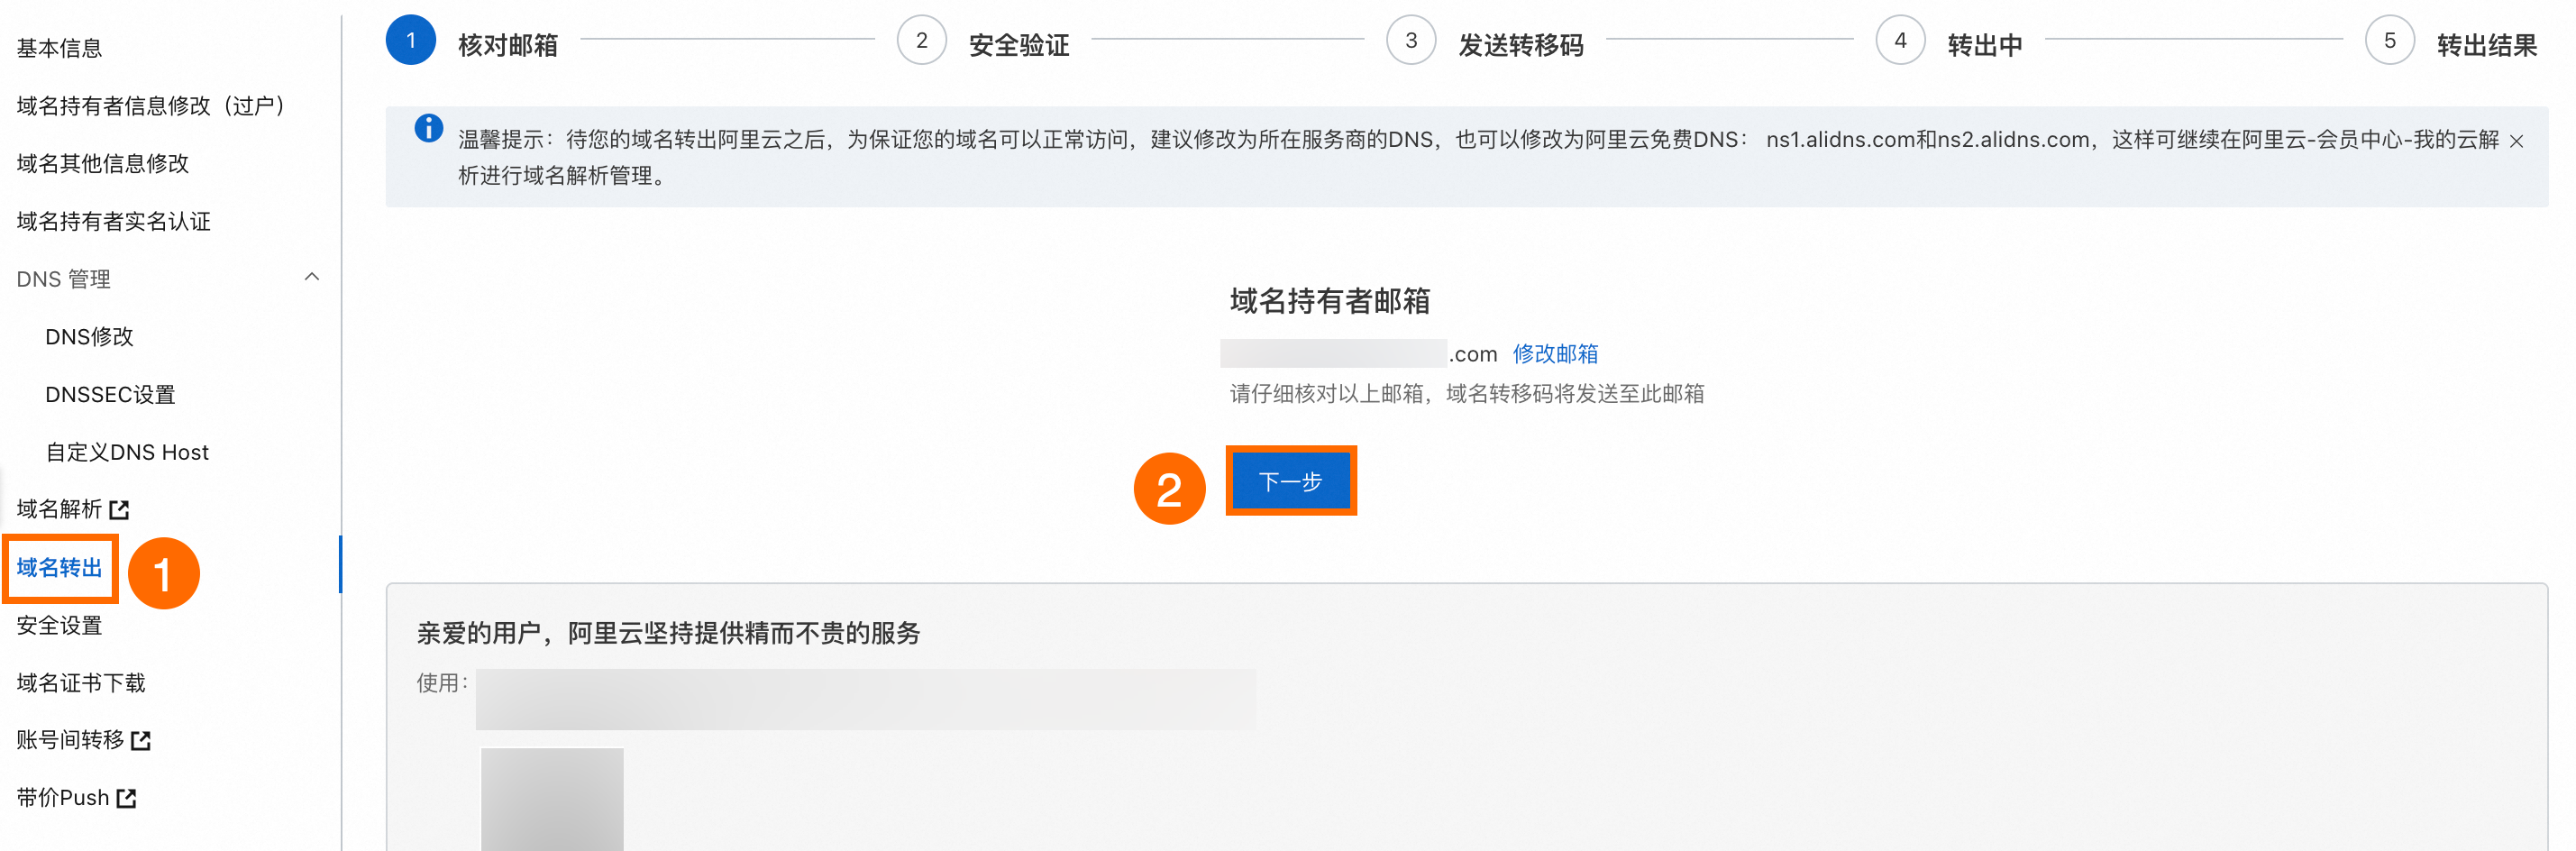Viewport: 2576px width, 851px height.
Task: Click the external link icon beside 账号间转移
Action: point(141,740)
